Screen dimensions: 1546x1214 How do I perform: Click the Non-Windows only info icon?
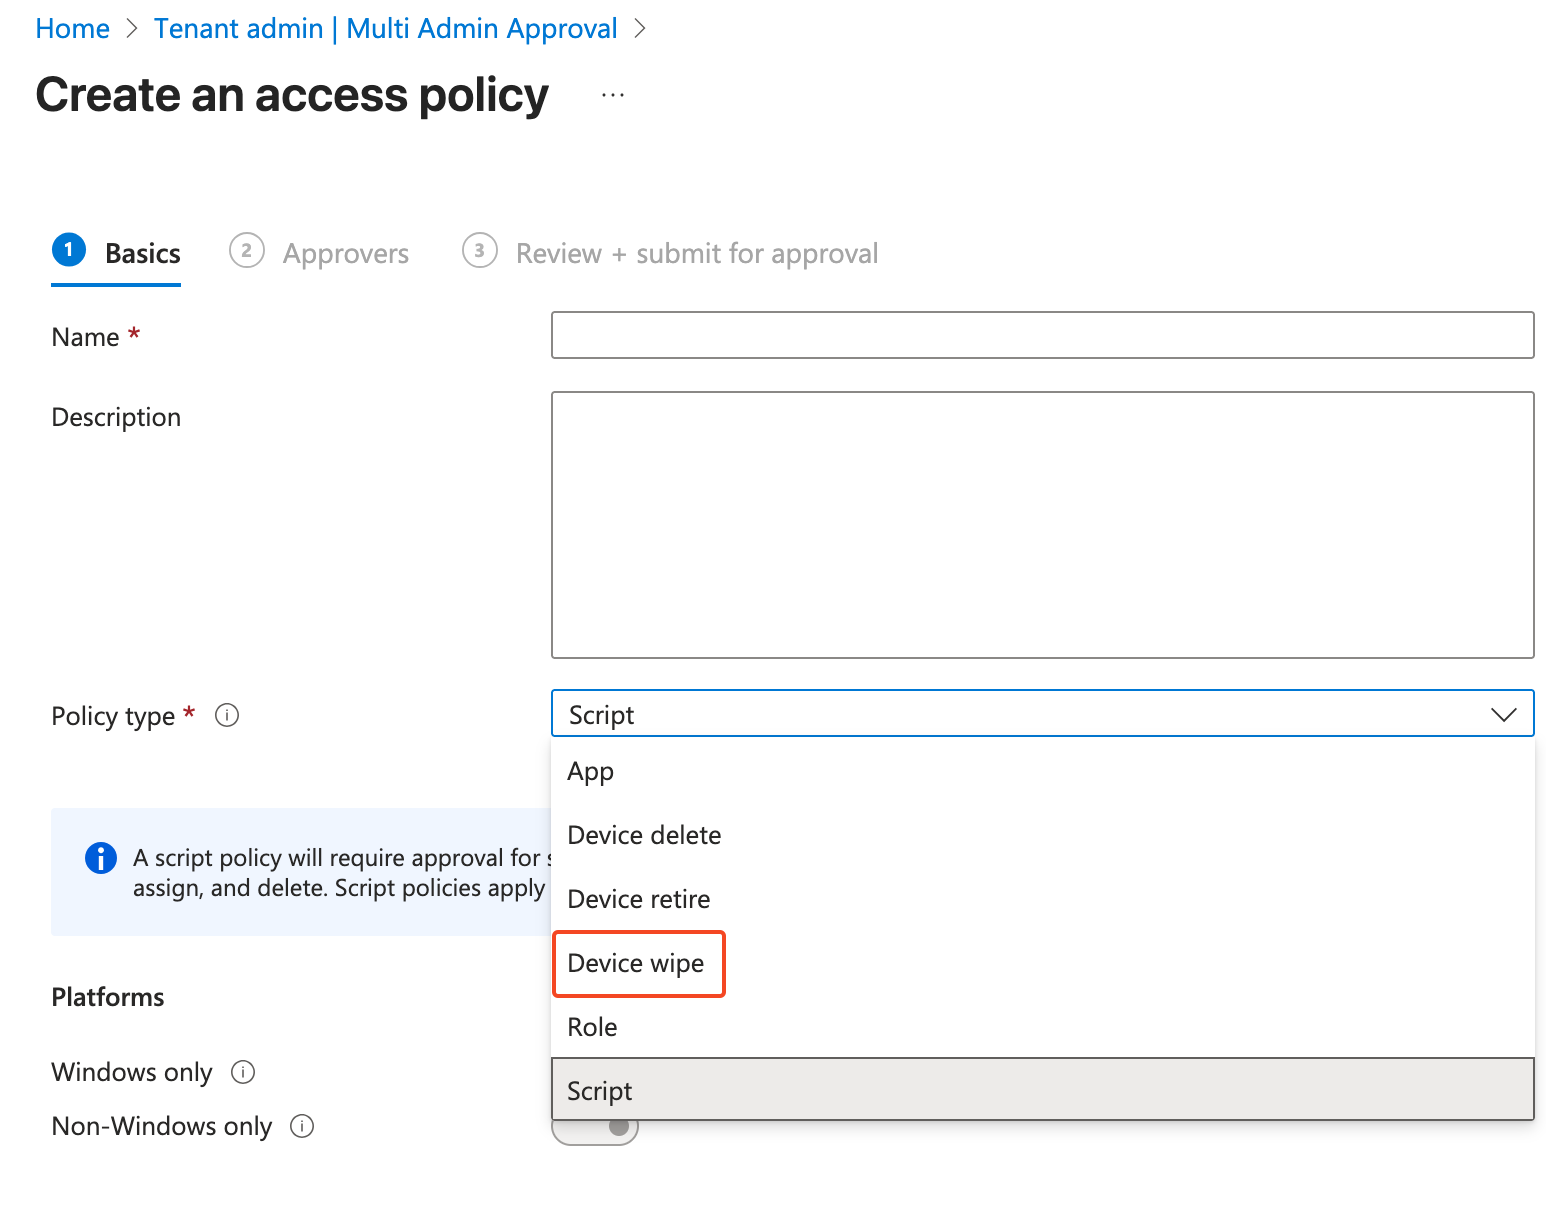[302, 1126]
